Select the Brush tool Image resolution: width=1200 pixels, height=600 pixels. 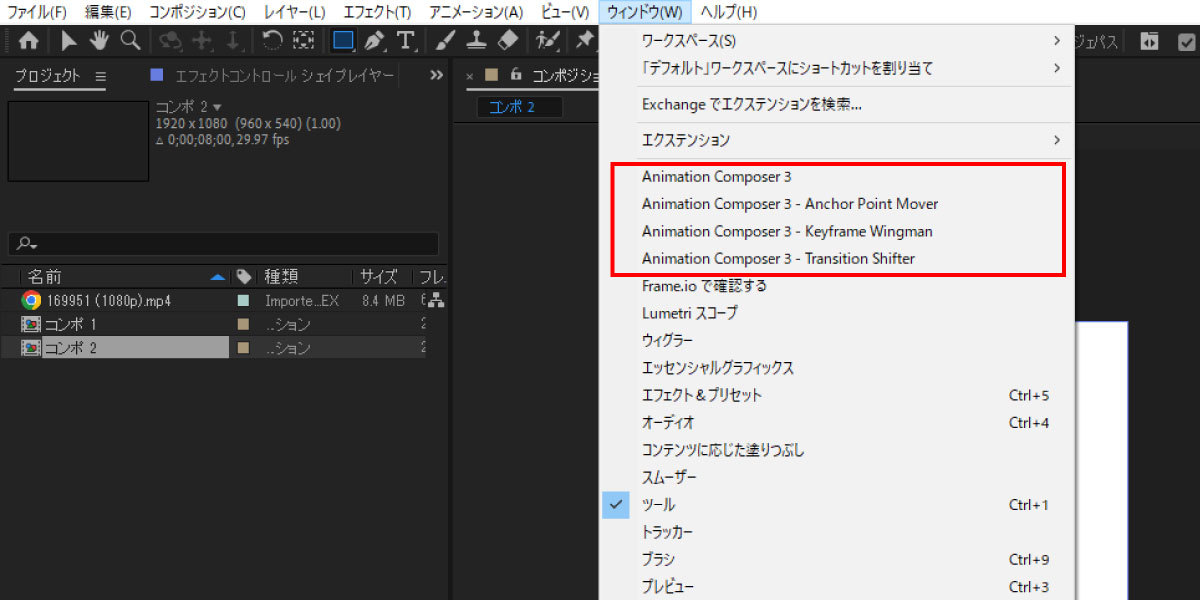[446, 41]
